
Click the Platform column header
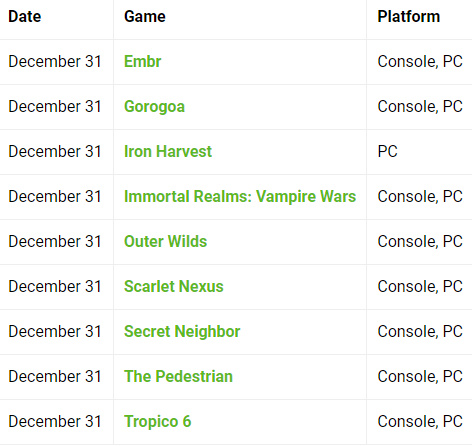pos(409,17)
